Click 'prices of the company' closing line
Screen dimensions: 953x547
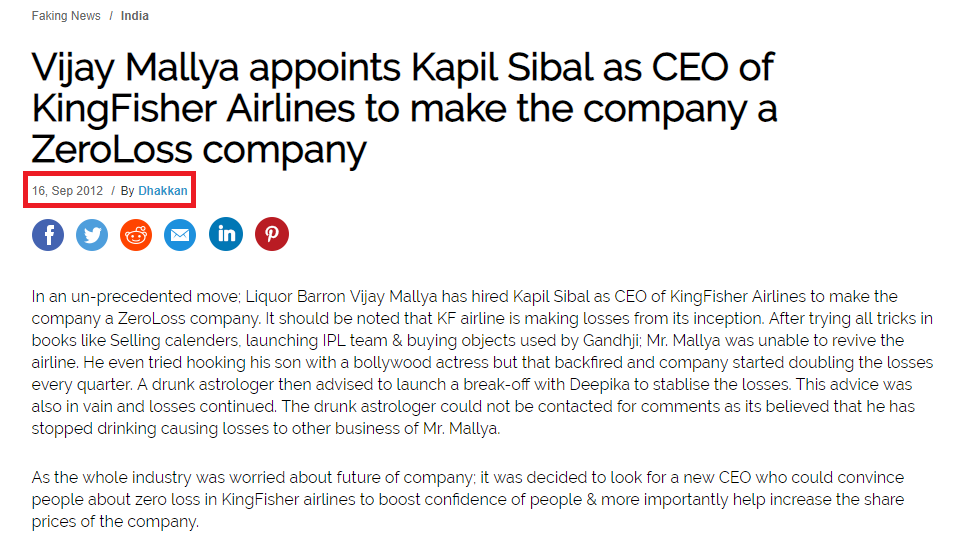pyautogui.click(x=115, y=522)
